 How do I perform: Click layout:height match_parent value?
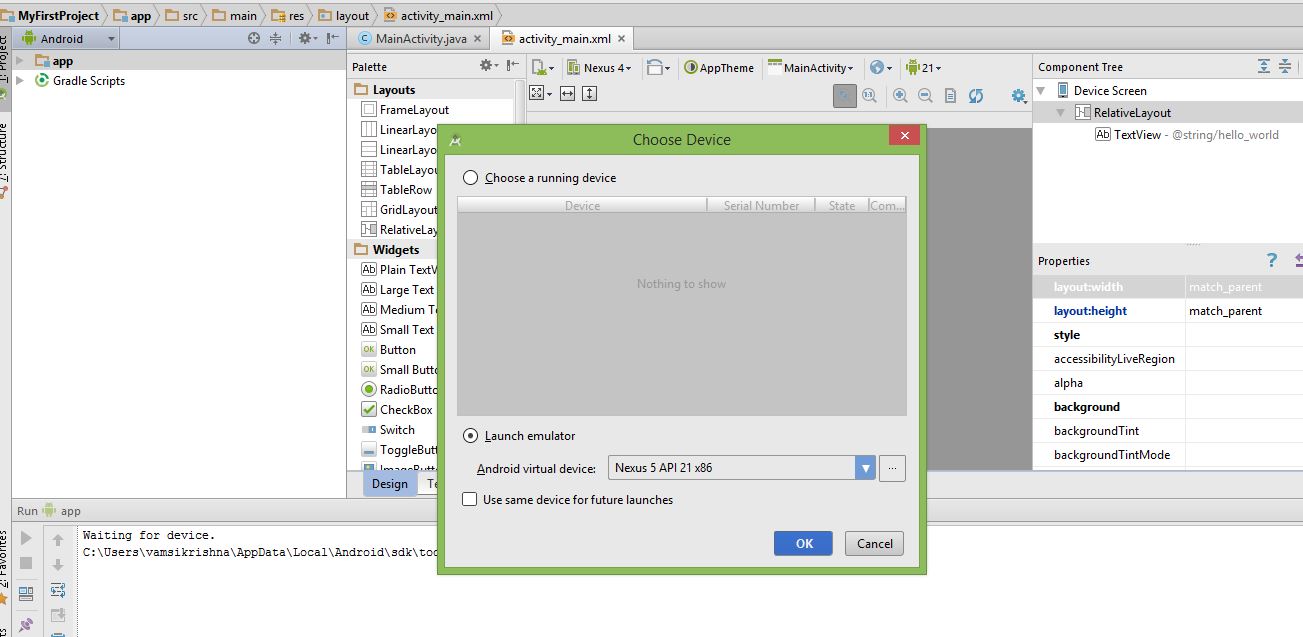[x=1244, y=311]
